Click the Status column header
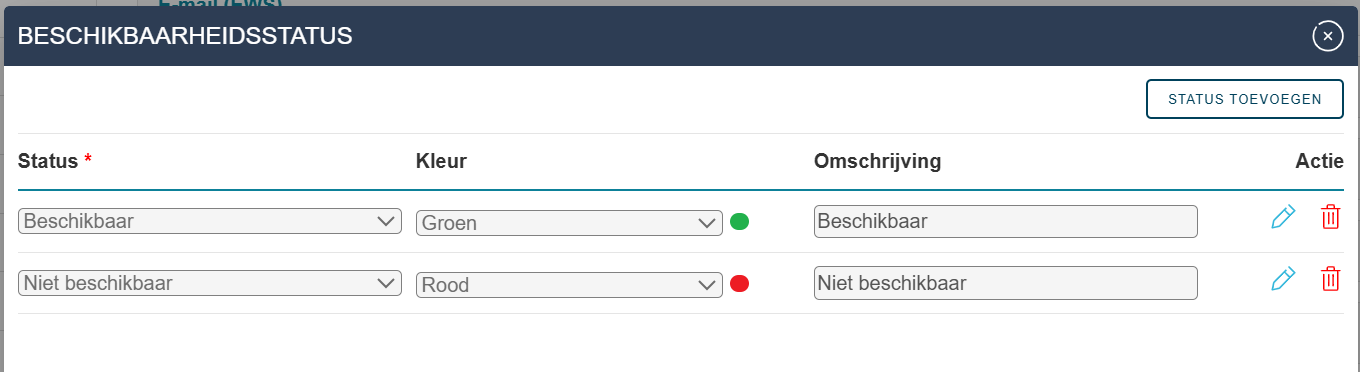Image resolution: width=1360 pixels, height=372 pixels. point(48,161)
